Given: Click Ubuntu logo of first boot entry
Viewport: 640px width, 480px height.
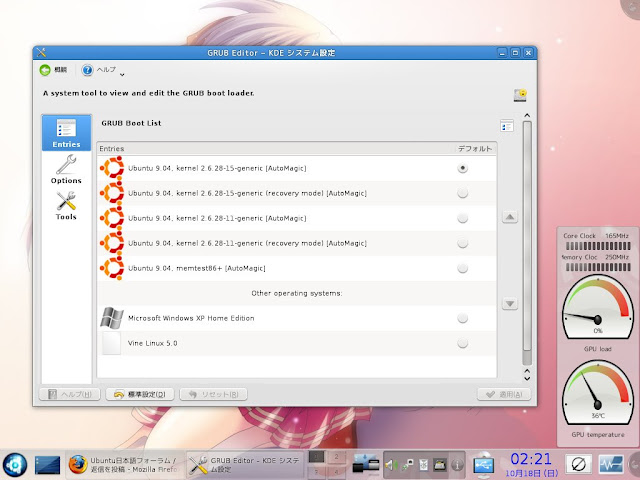Looking at the screenshot, I should click(112, 168).
